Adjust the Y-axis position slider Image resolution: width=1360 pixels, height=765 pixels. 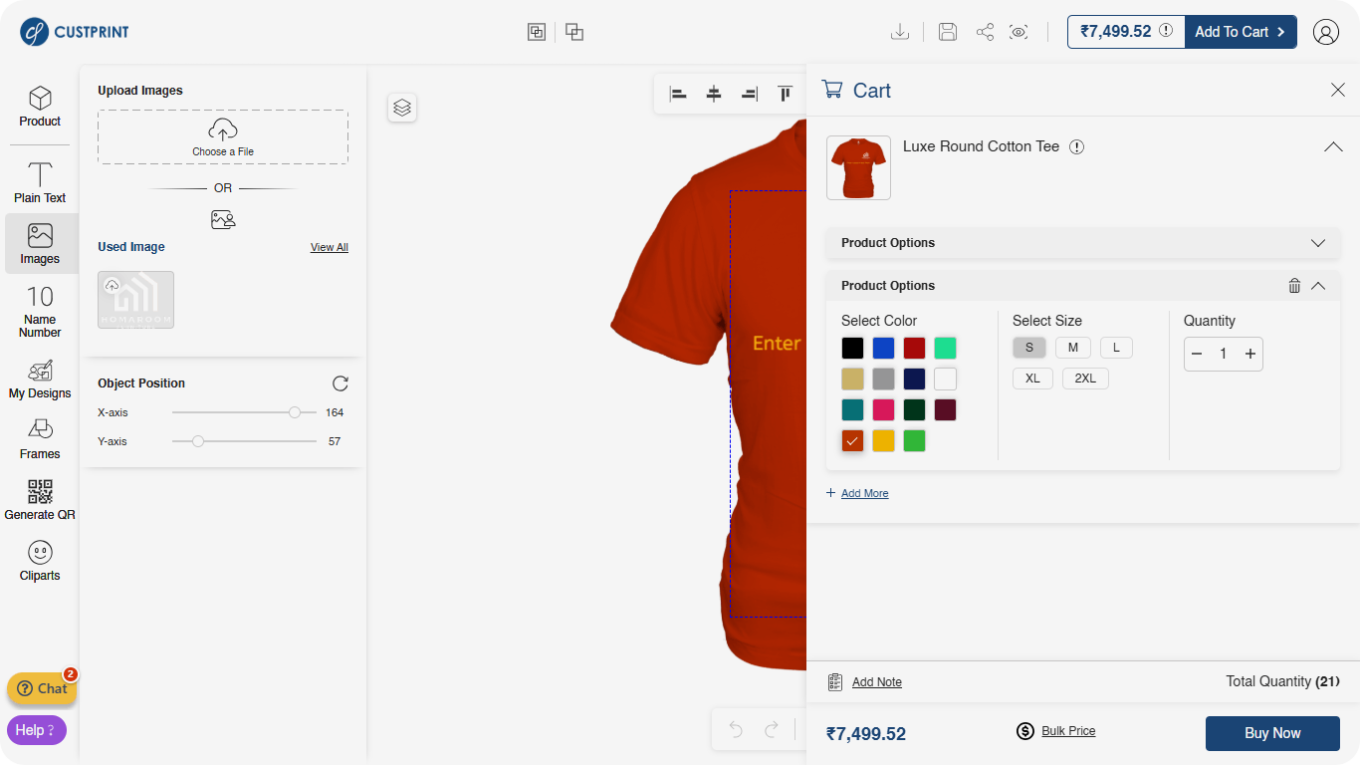click(244, 441)
